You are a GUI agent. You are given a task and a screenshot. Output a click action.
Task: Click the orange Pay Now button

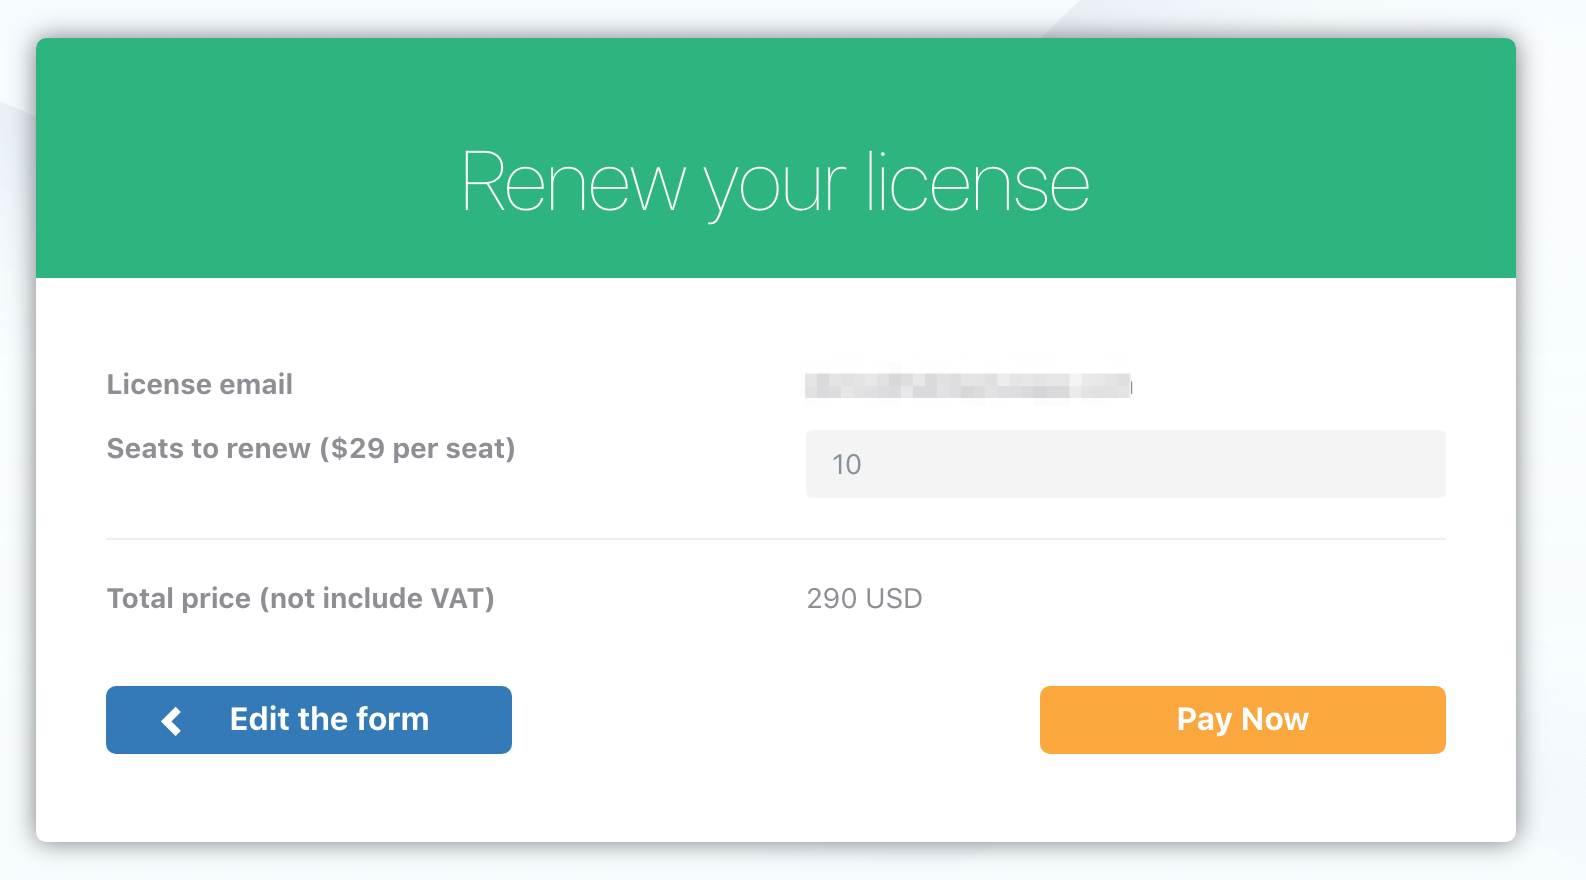1243,720
